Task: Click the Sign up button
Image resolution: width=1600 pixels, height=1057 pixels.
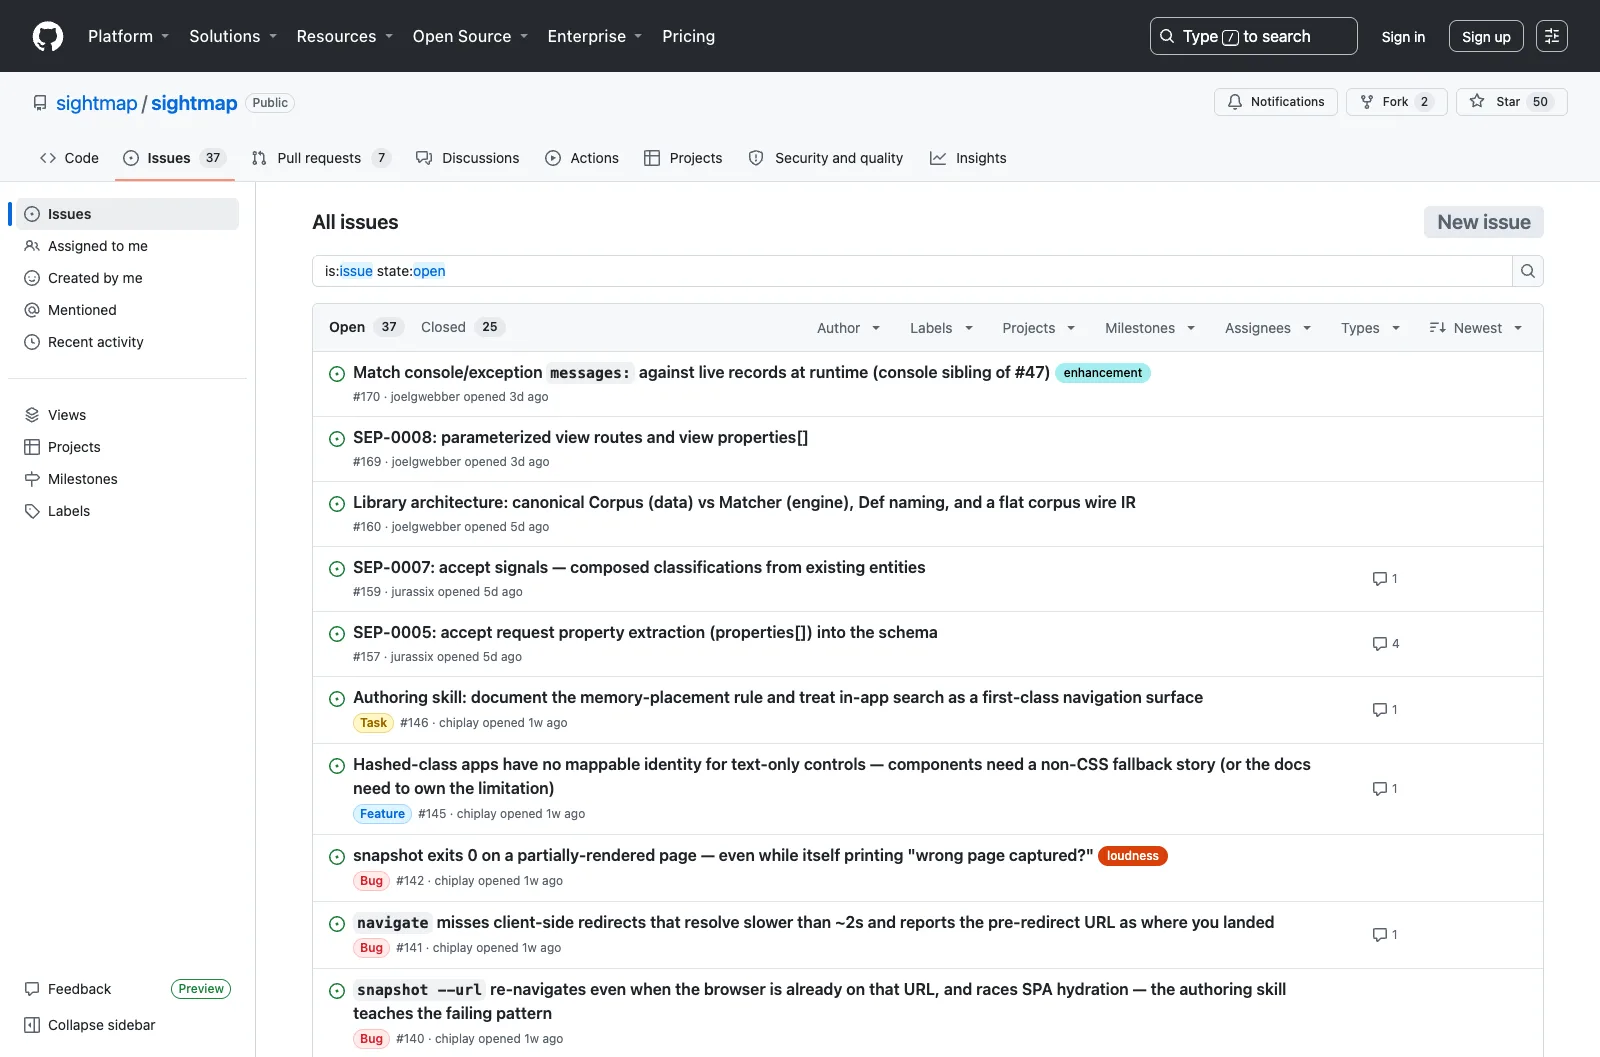Action: point(1486,37)
